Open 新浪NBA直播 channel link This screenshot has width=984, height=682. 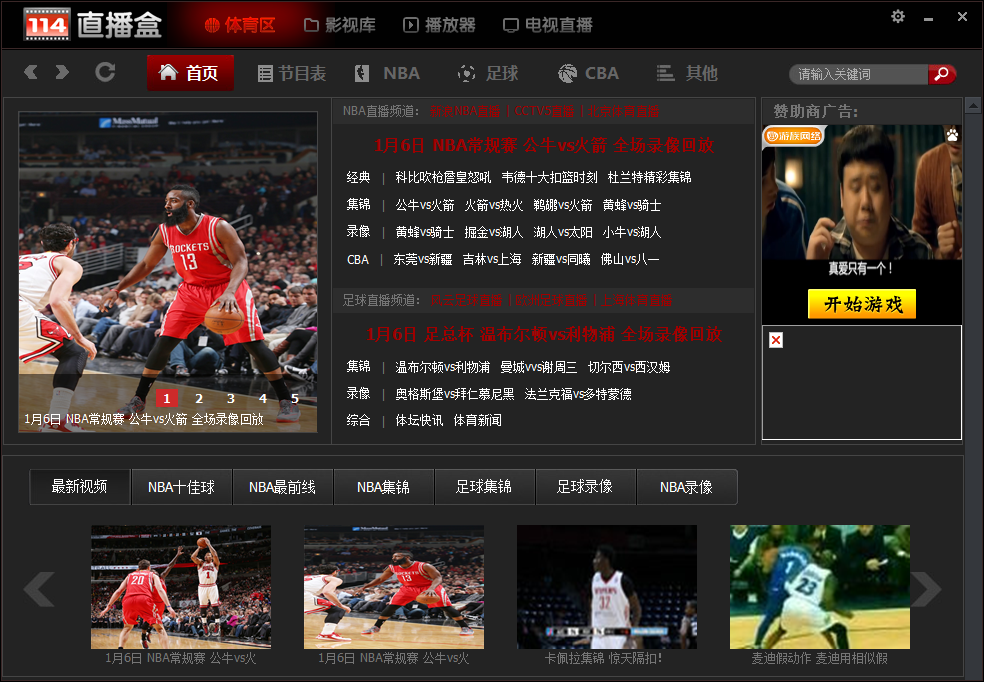tap(465, 112)
